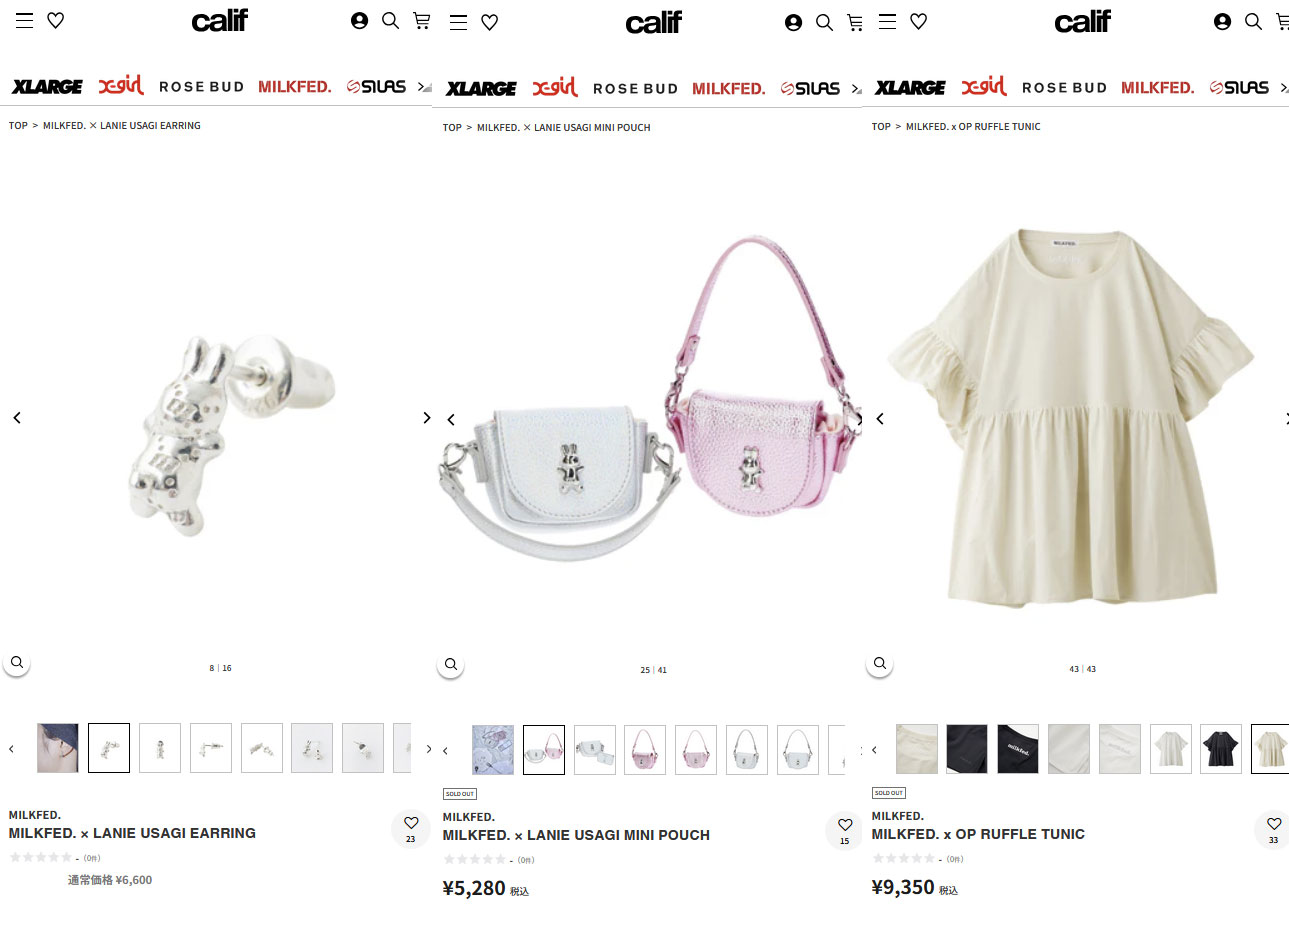This screenshot has width=1290, height=928.
Task: Zoom the earring image with the magnifier button
Action: click(17, 662)
